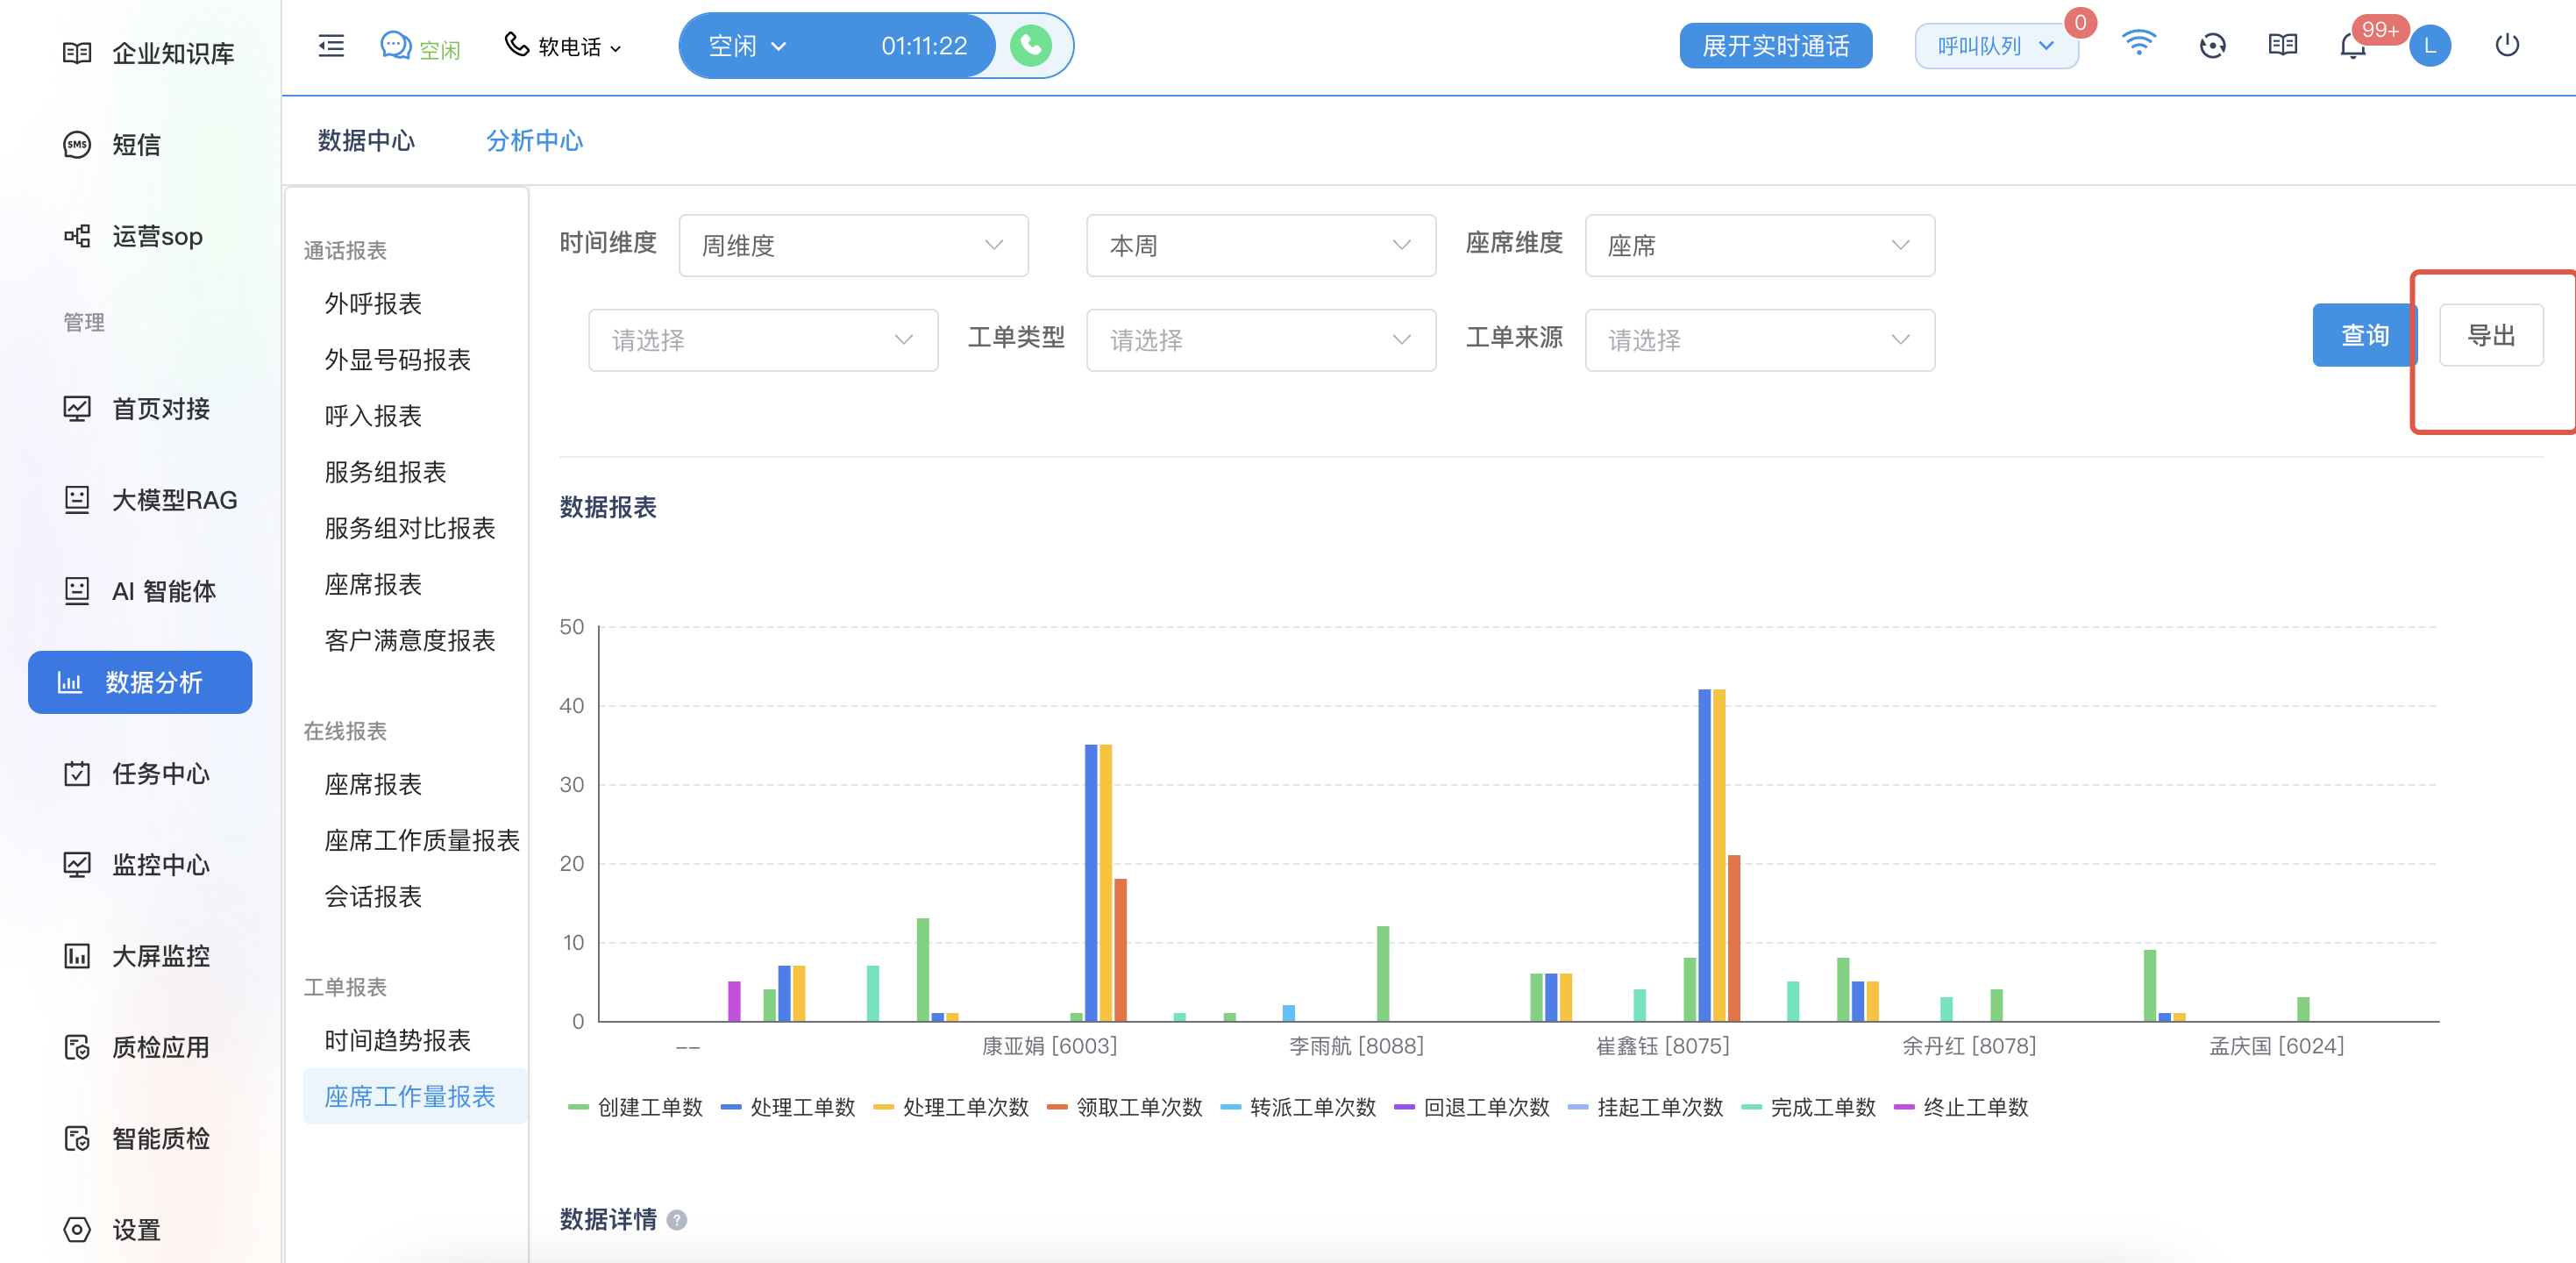Open the 软电话 dropdown
2576x1263 pixels.
pyautogui.click(x=563, y=46)
